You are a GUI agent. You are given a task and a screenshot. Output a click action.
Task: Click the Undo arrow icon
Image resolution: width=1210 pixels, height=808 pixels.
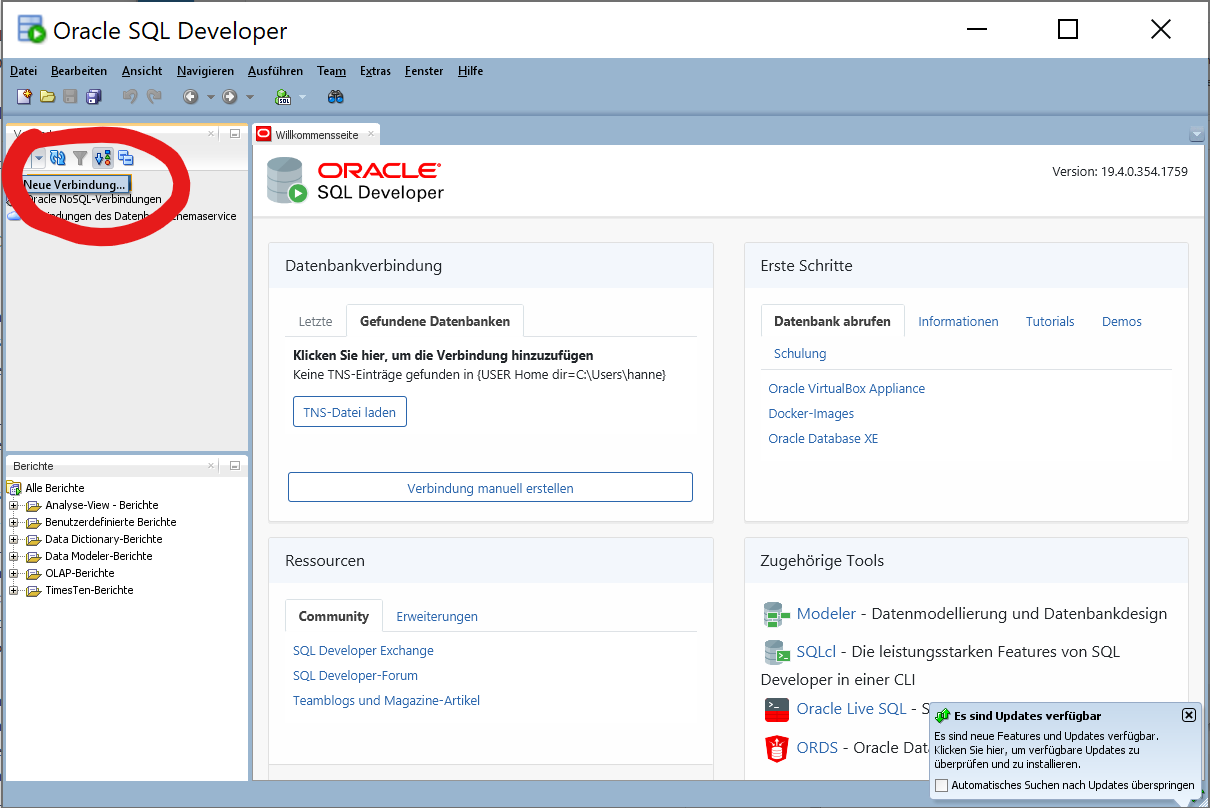(x=130, y=97)
